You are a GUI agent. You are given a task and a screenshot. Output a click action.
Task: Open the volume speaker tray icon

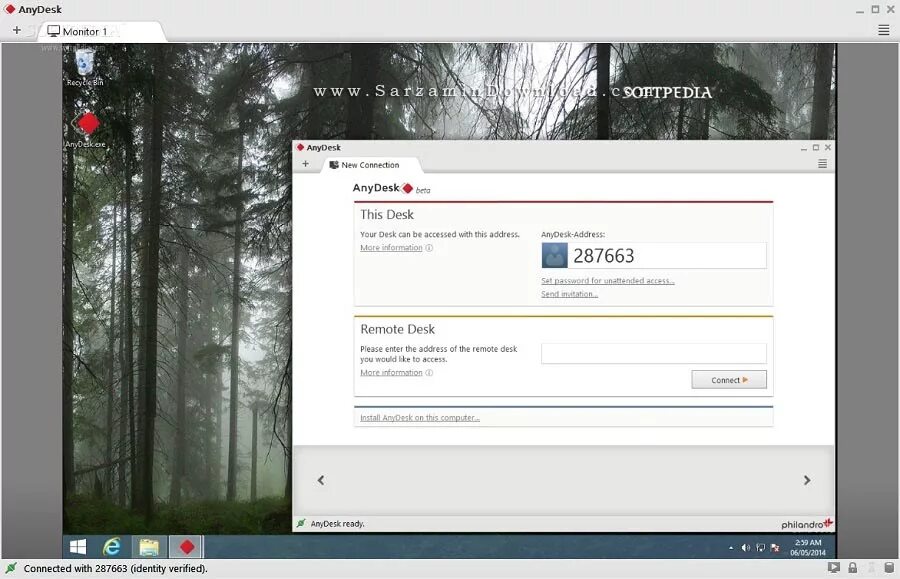tap(746, 548)
